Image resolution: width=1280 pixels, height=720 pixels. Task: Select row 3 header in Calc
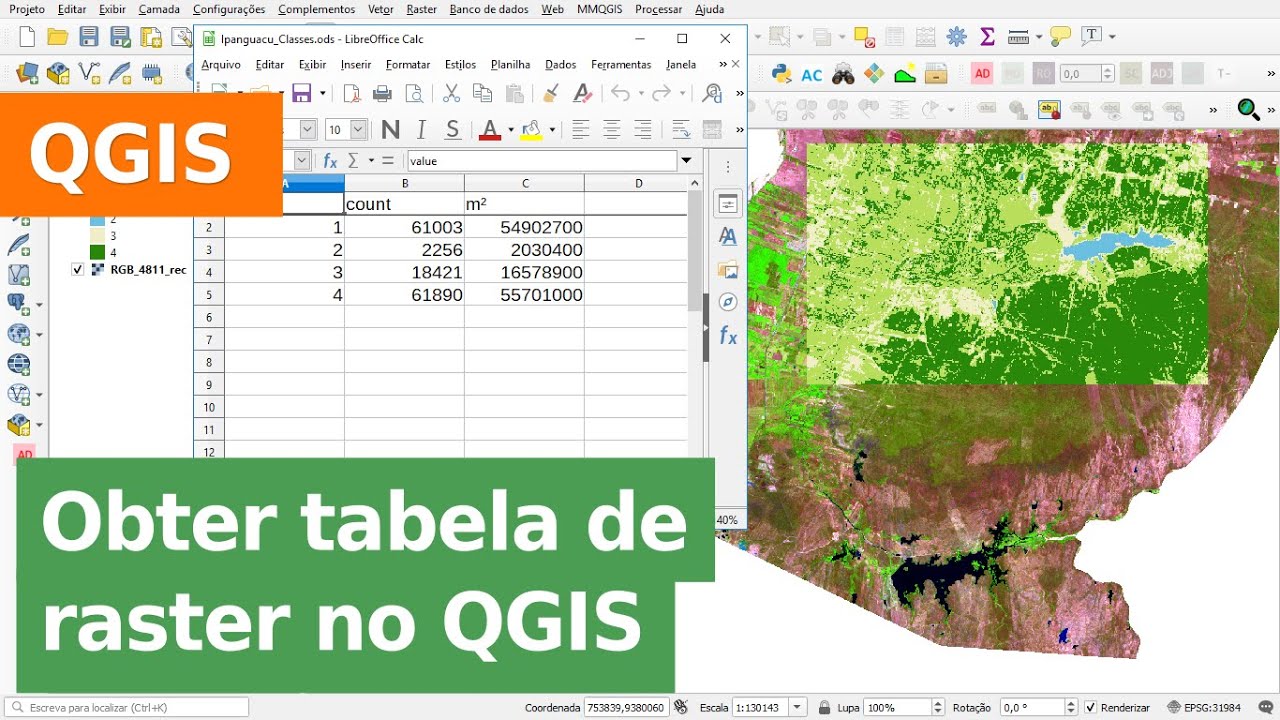209,249
